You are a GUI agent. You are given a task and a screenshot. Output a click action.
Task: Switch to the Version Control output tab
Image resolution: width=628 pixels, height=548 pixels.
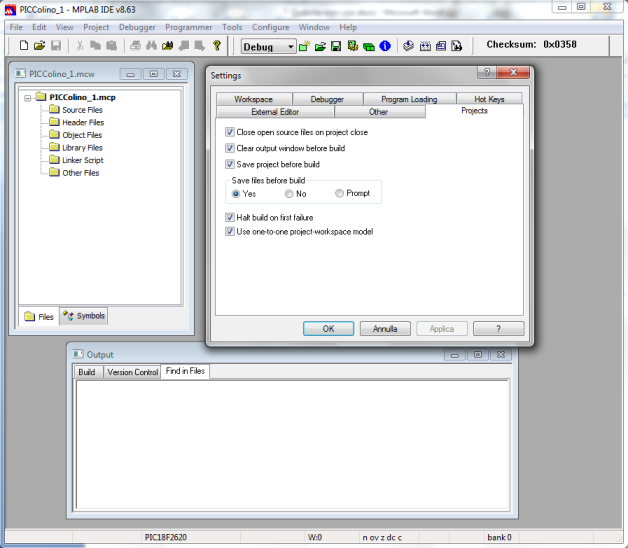pos(133,372)
